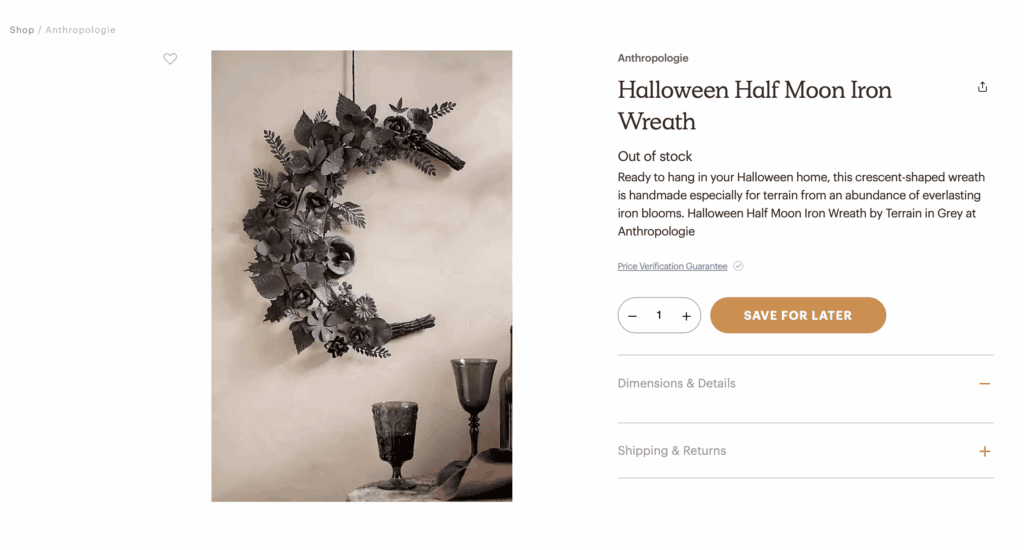Expand Shipping & Returns plus icon
1024x550 pixels.
(x=984, y=451)
